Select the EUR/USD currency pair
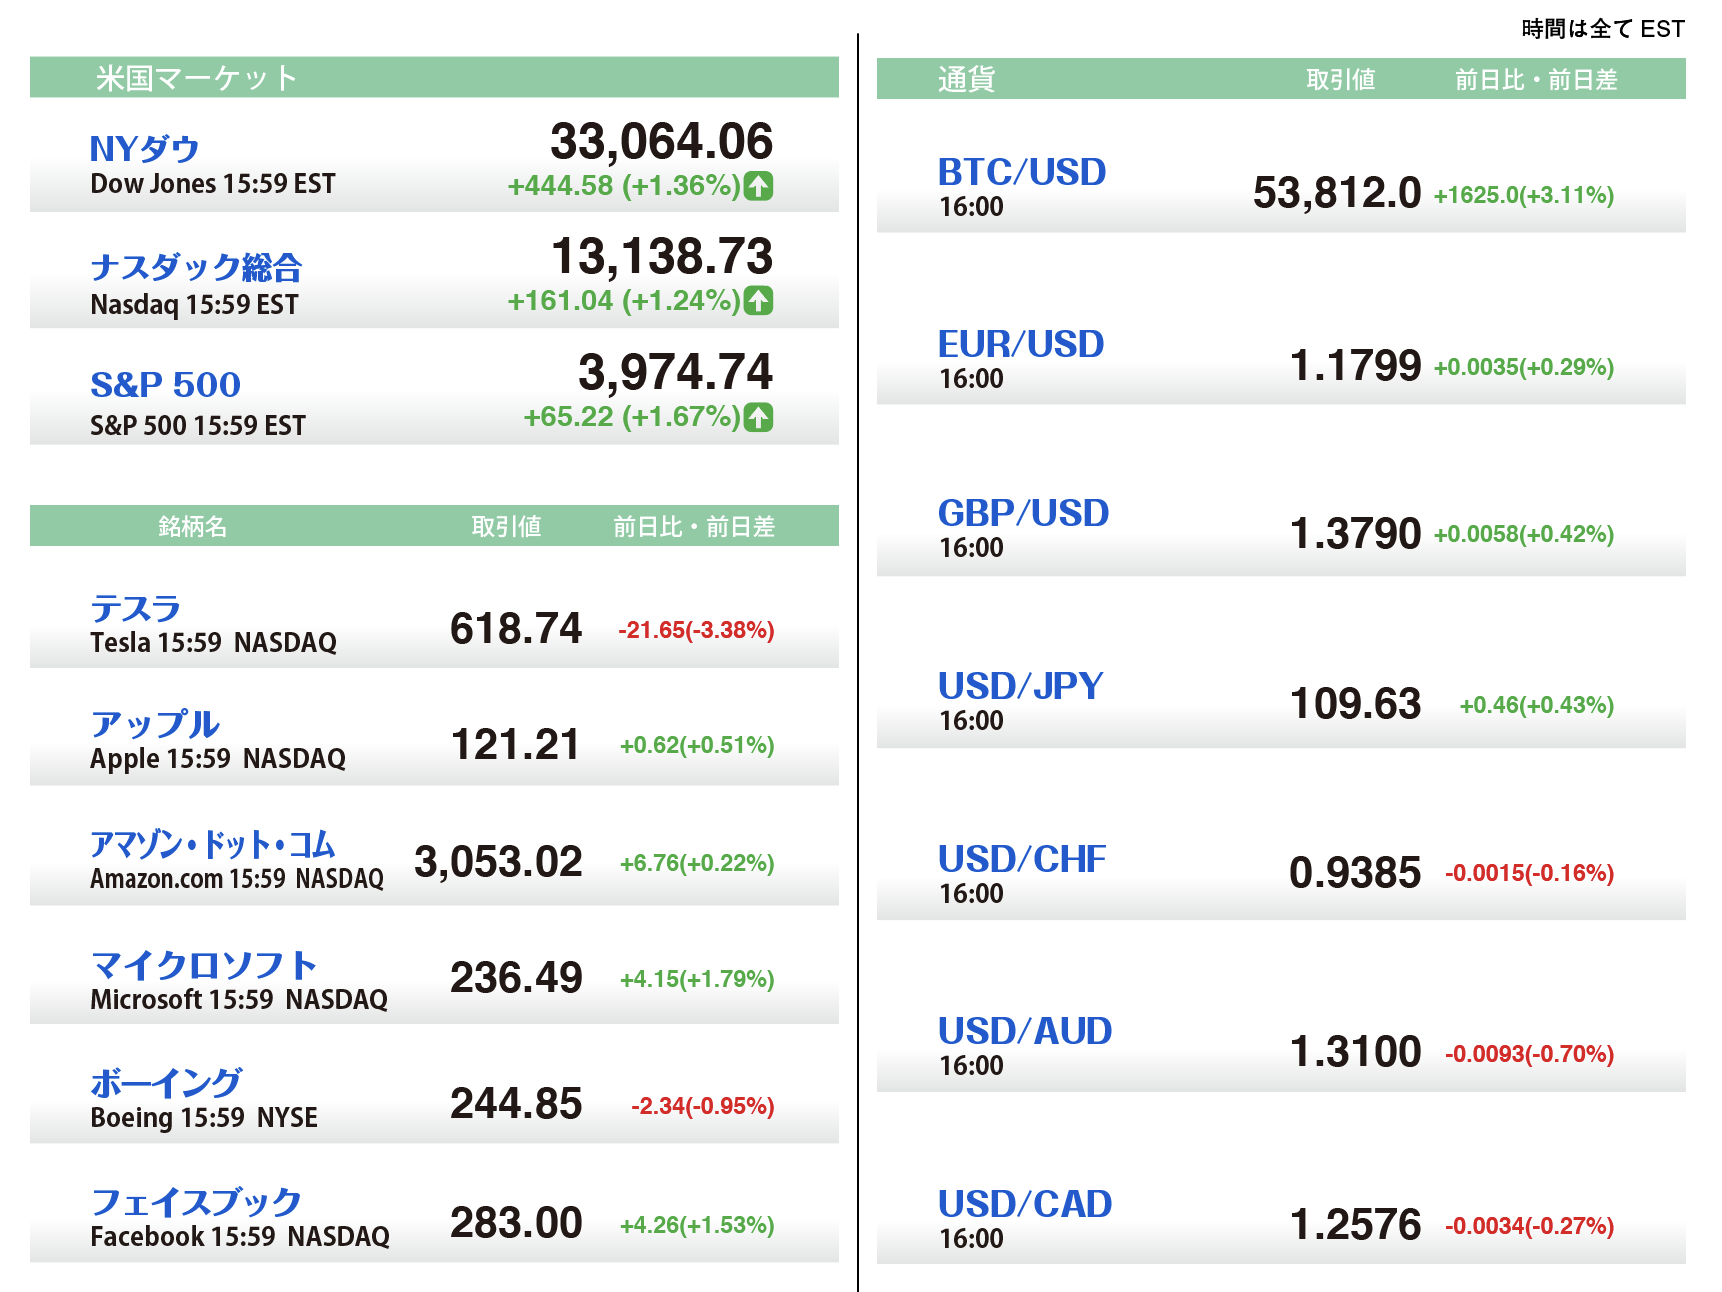The image size is (1722, 1292). (1020, 344)
